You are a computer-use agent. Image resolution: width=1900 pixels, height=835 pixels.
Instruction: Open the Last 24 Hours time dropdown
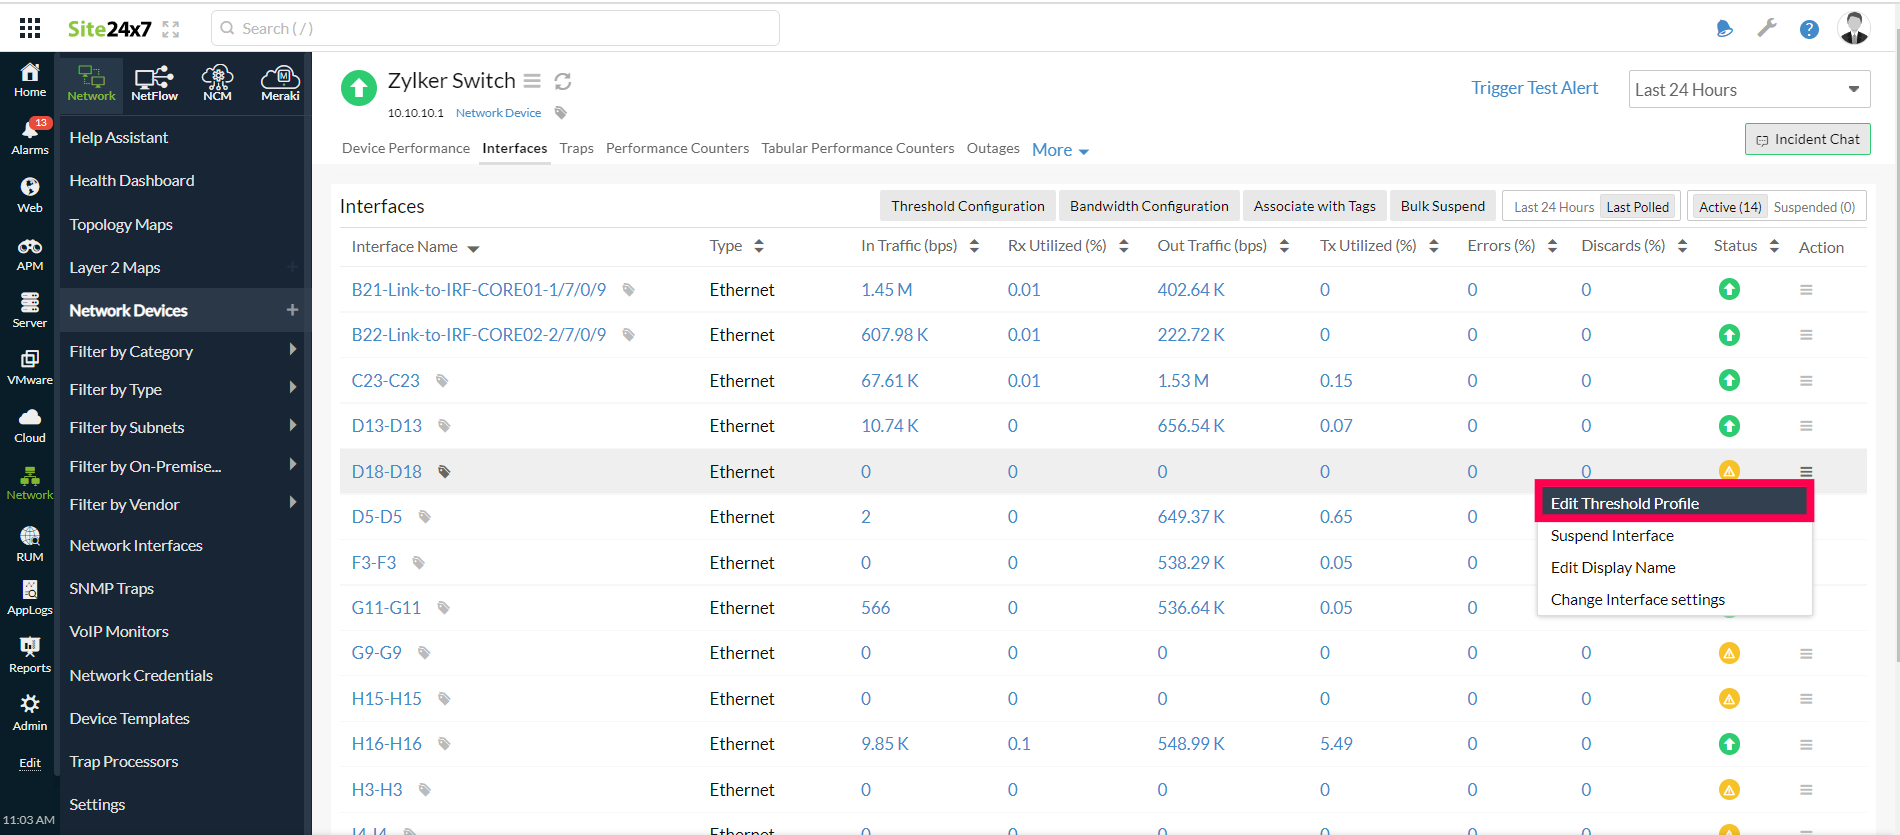coord(1749,89)
